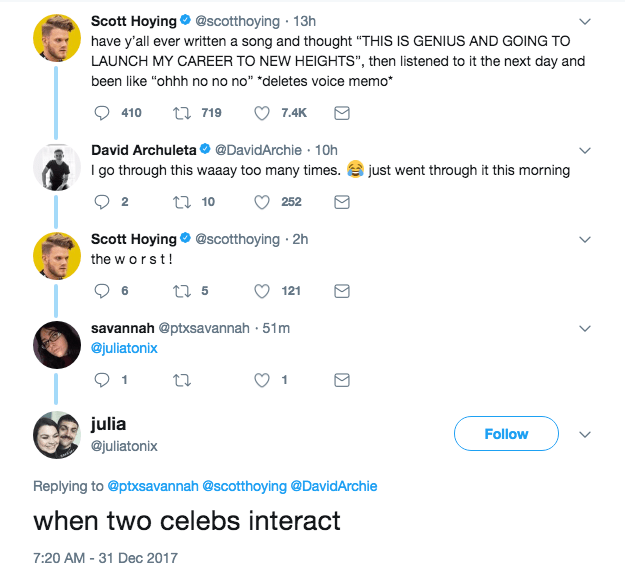Open more options for Scott's first tweet
The image size is (625, 577).
(585, 20)
